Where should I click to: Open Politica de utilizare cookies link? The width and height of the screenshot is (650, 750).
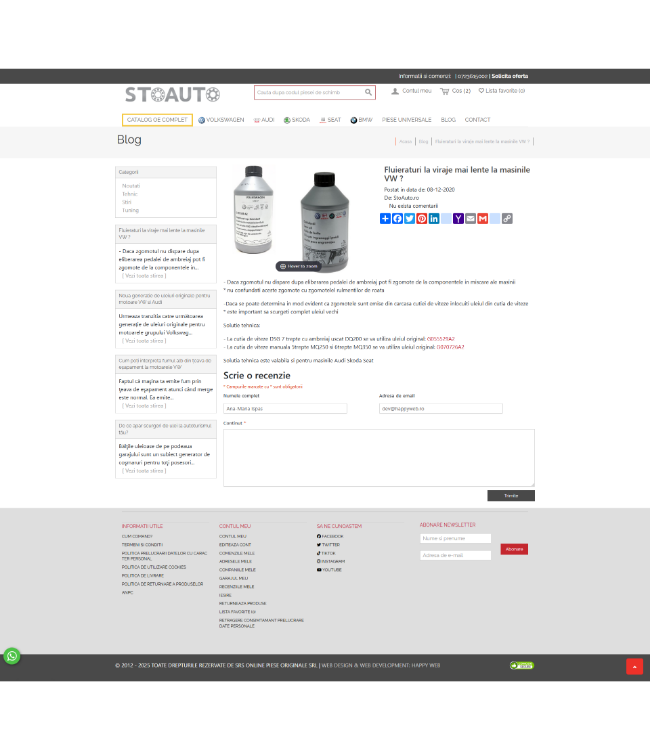coord(154,567)
